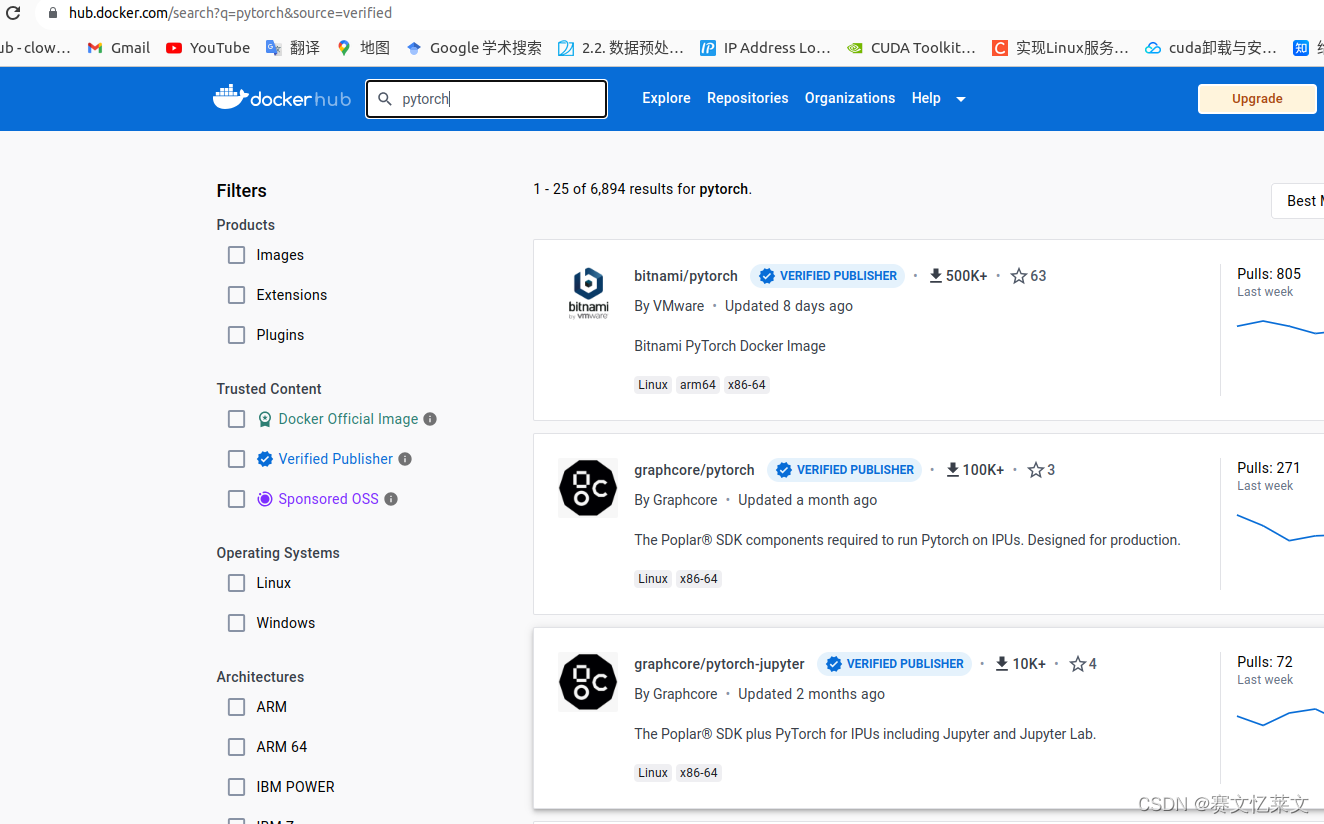The image size is (1324, 824).
Task: Open the 地图 maps bookmark
Action: (x=363, y=47)
